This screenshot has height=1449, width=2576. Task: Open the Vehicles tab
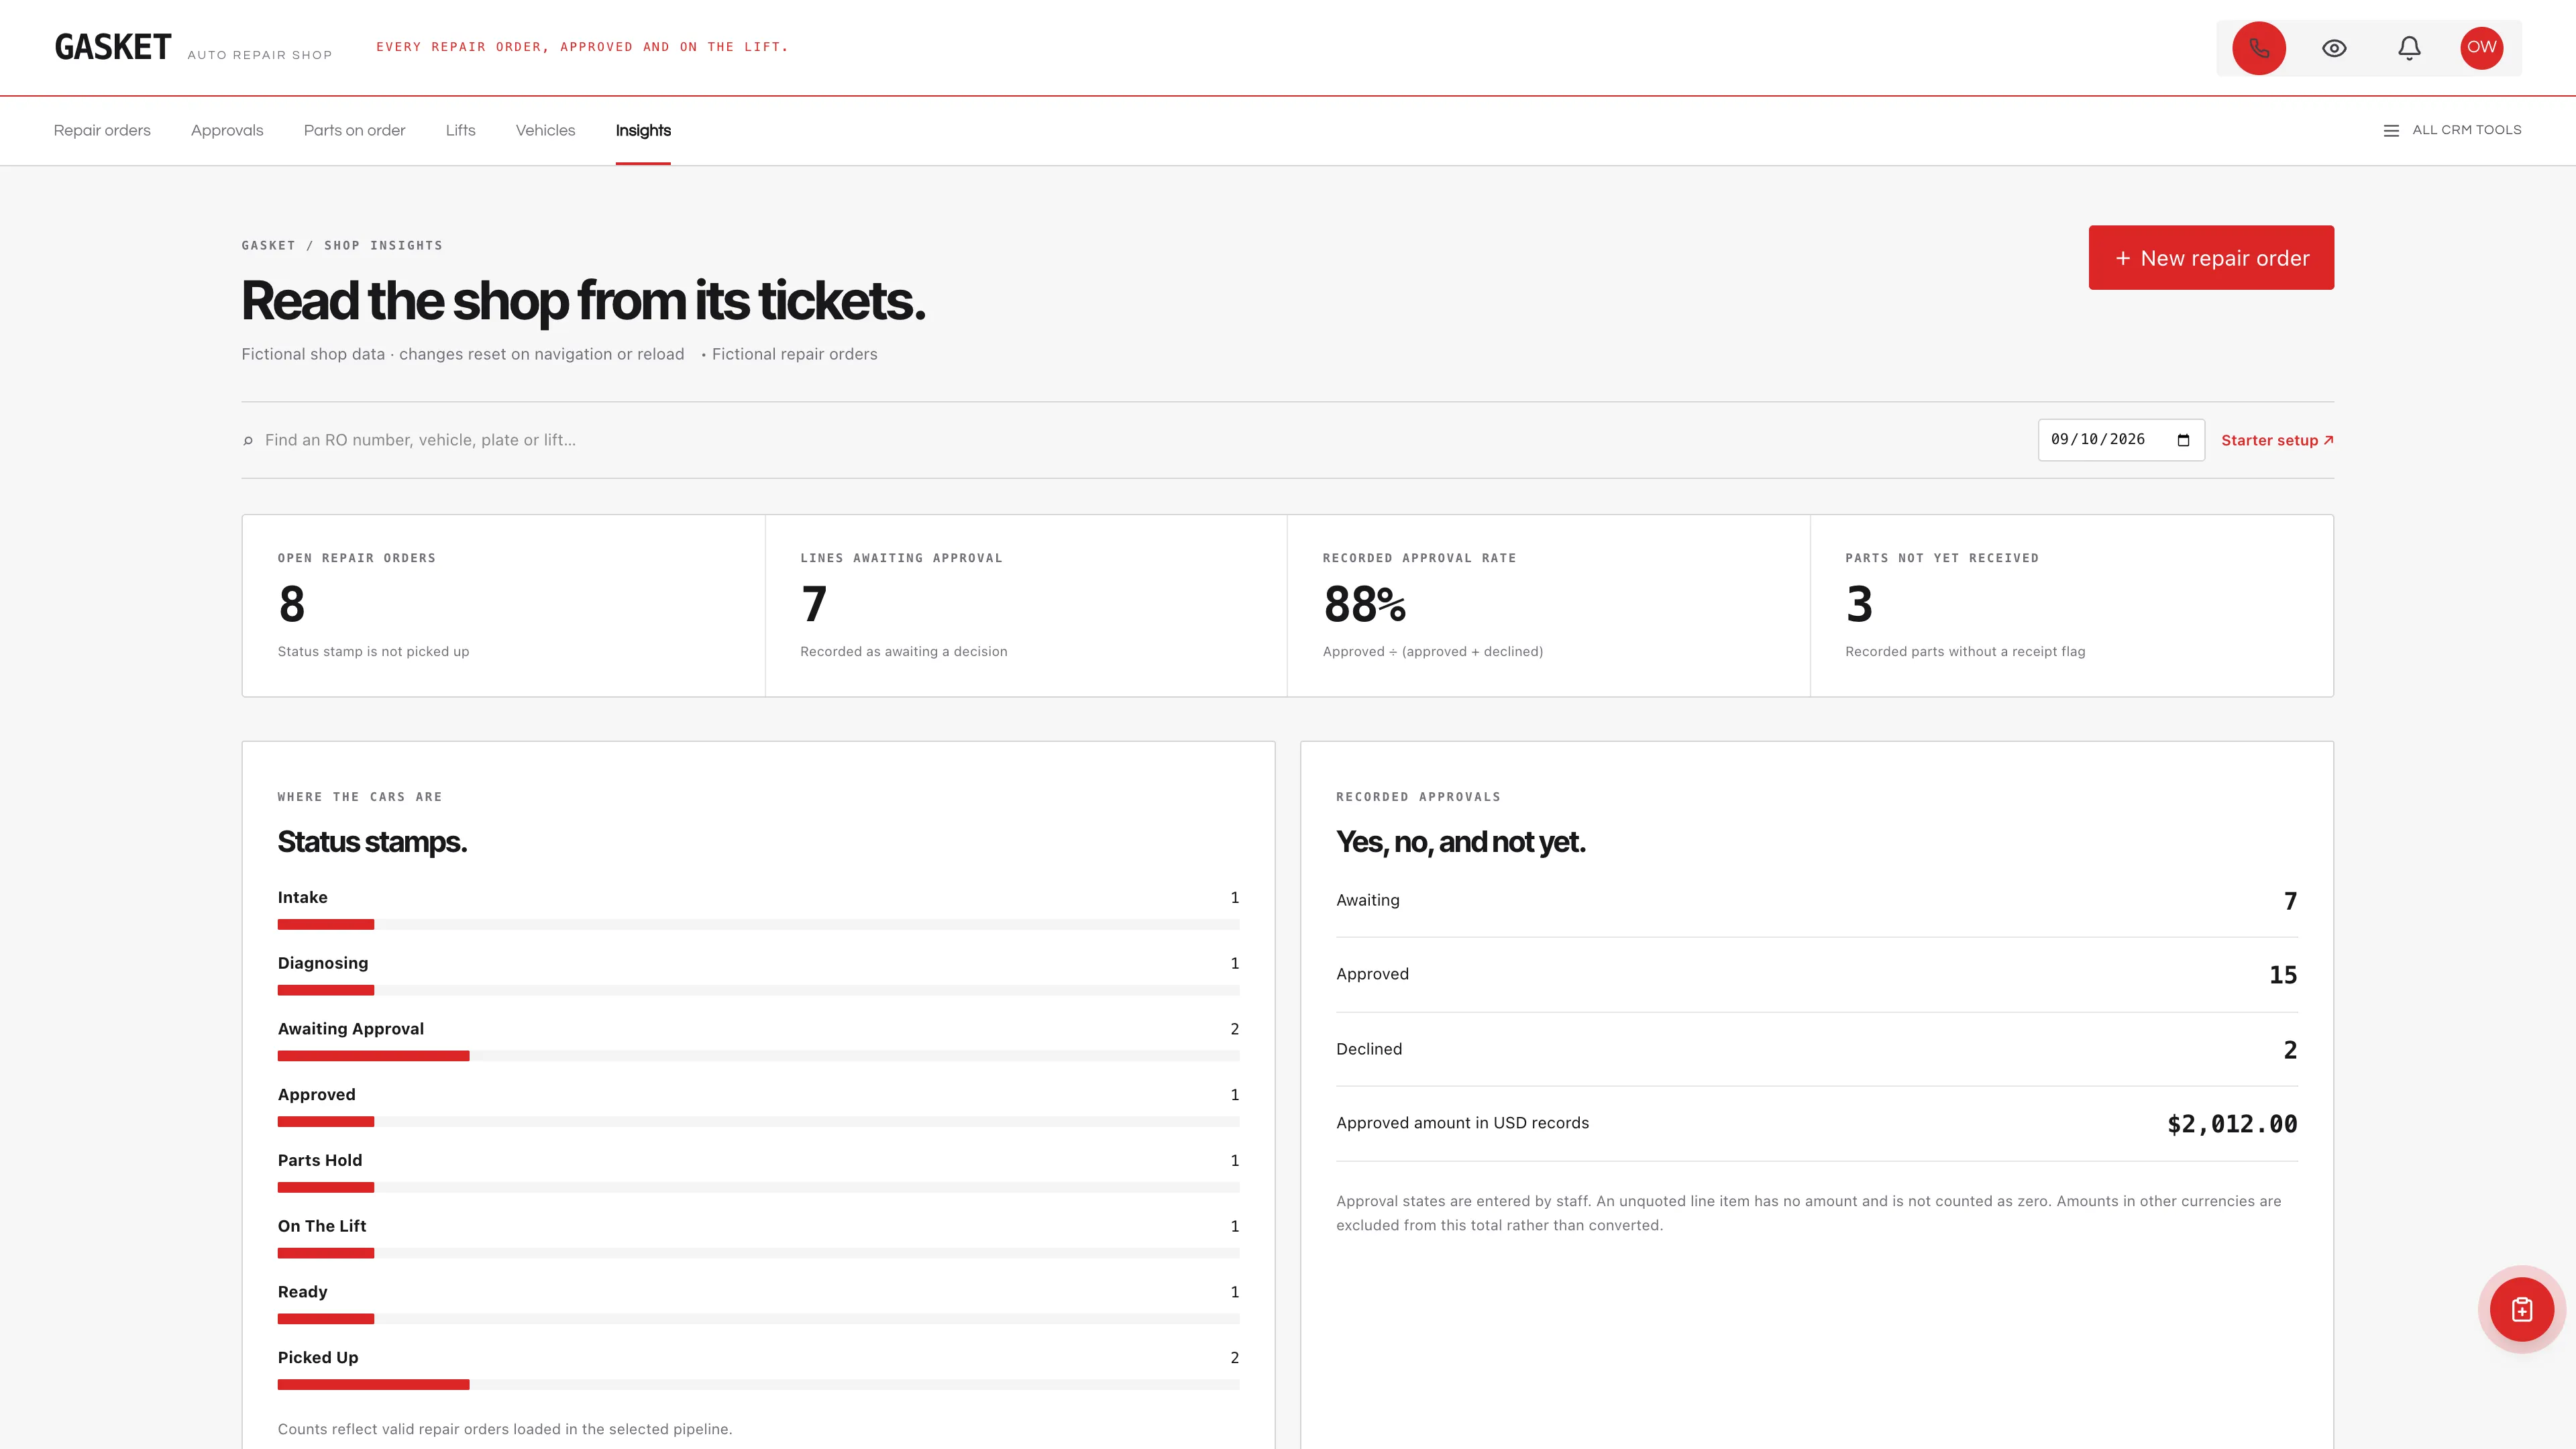545,130
